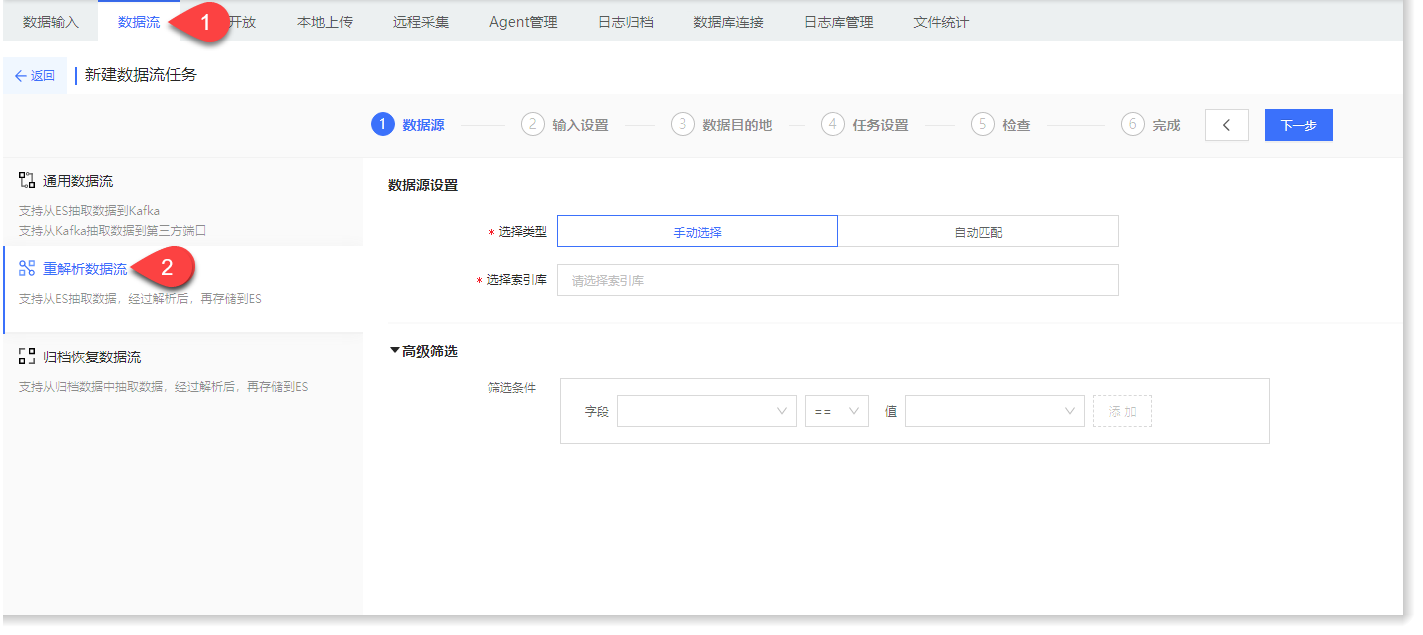The image size is (1423, 635).
Task: Click the dashed 添加 button
Action: (x=1123, y=411)
